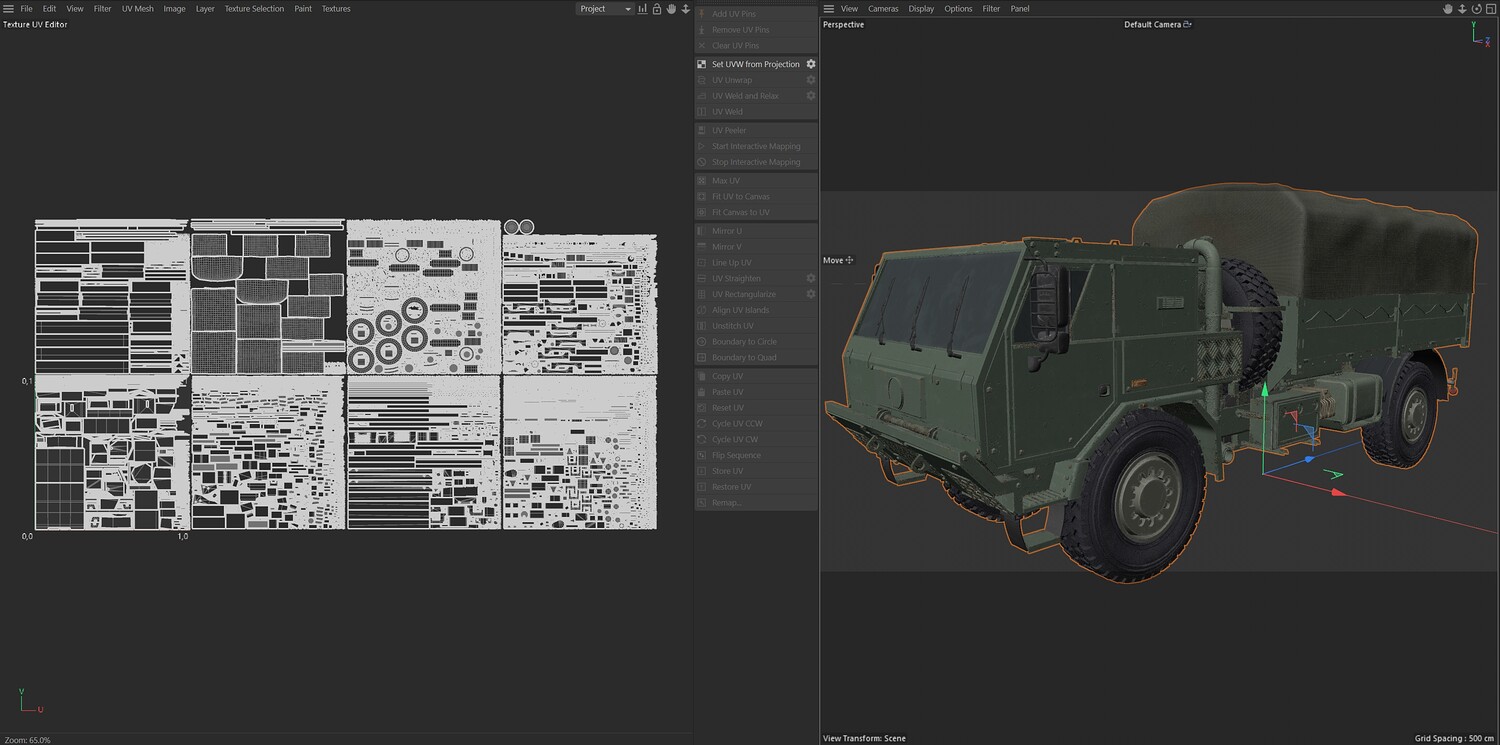
Task: Click the pan hand icon in UV editor
Action: (x=672, y=9)
